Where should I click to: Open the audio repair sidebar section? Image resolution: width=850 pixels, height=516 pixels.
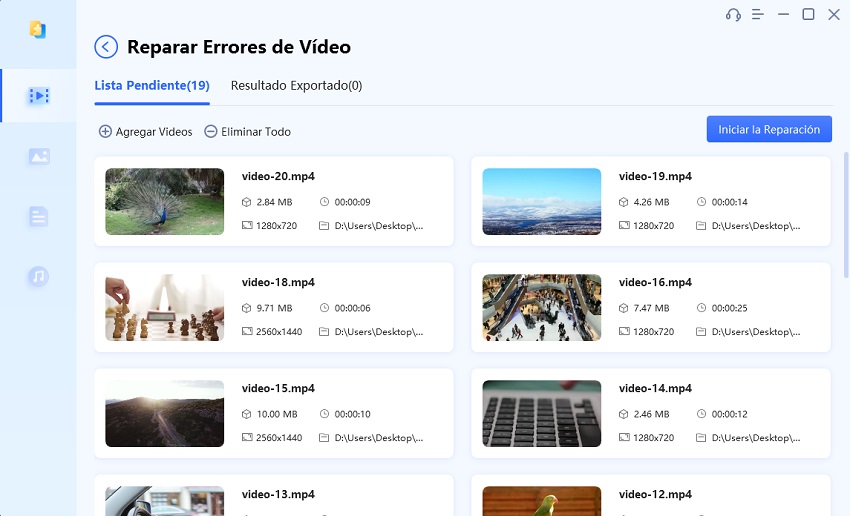38,276
